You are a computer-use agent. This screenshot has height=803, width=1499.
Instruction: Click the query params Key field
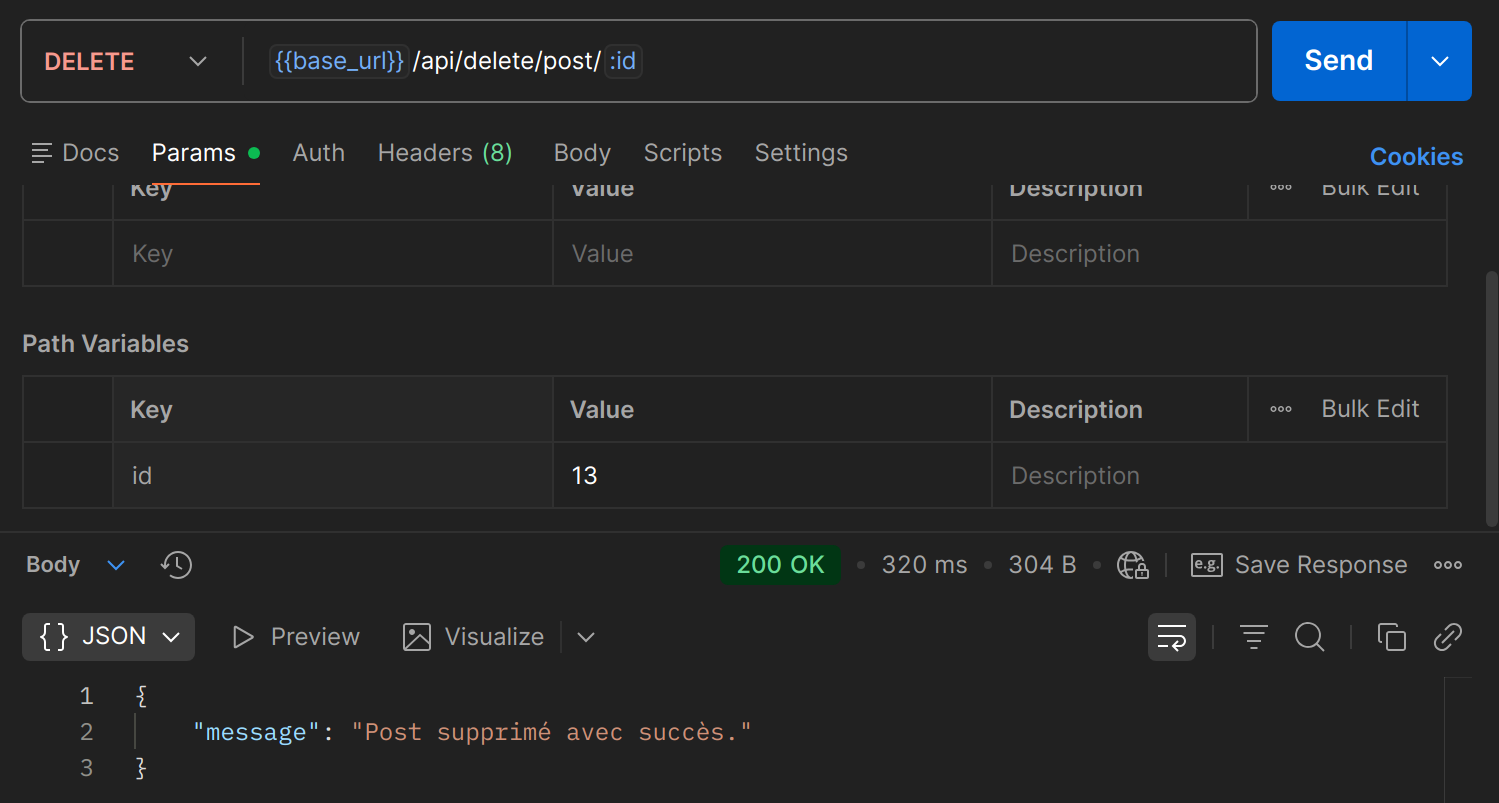click(332, 254)
